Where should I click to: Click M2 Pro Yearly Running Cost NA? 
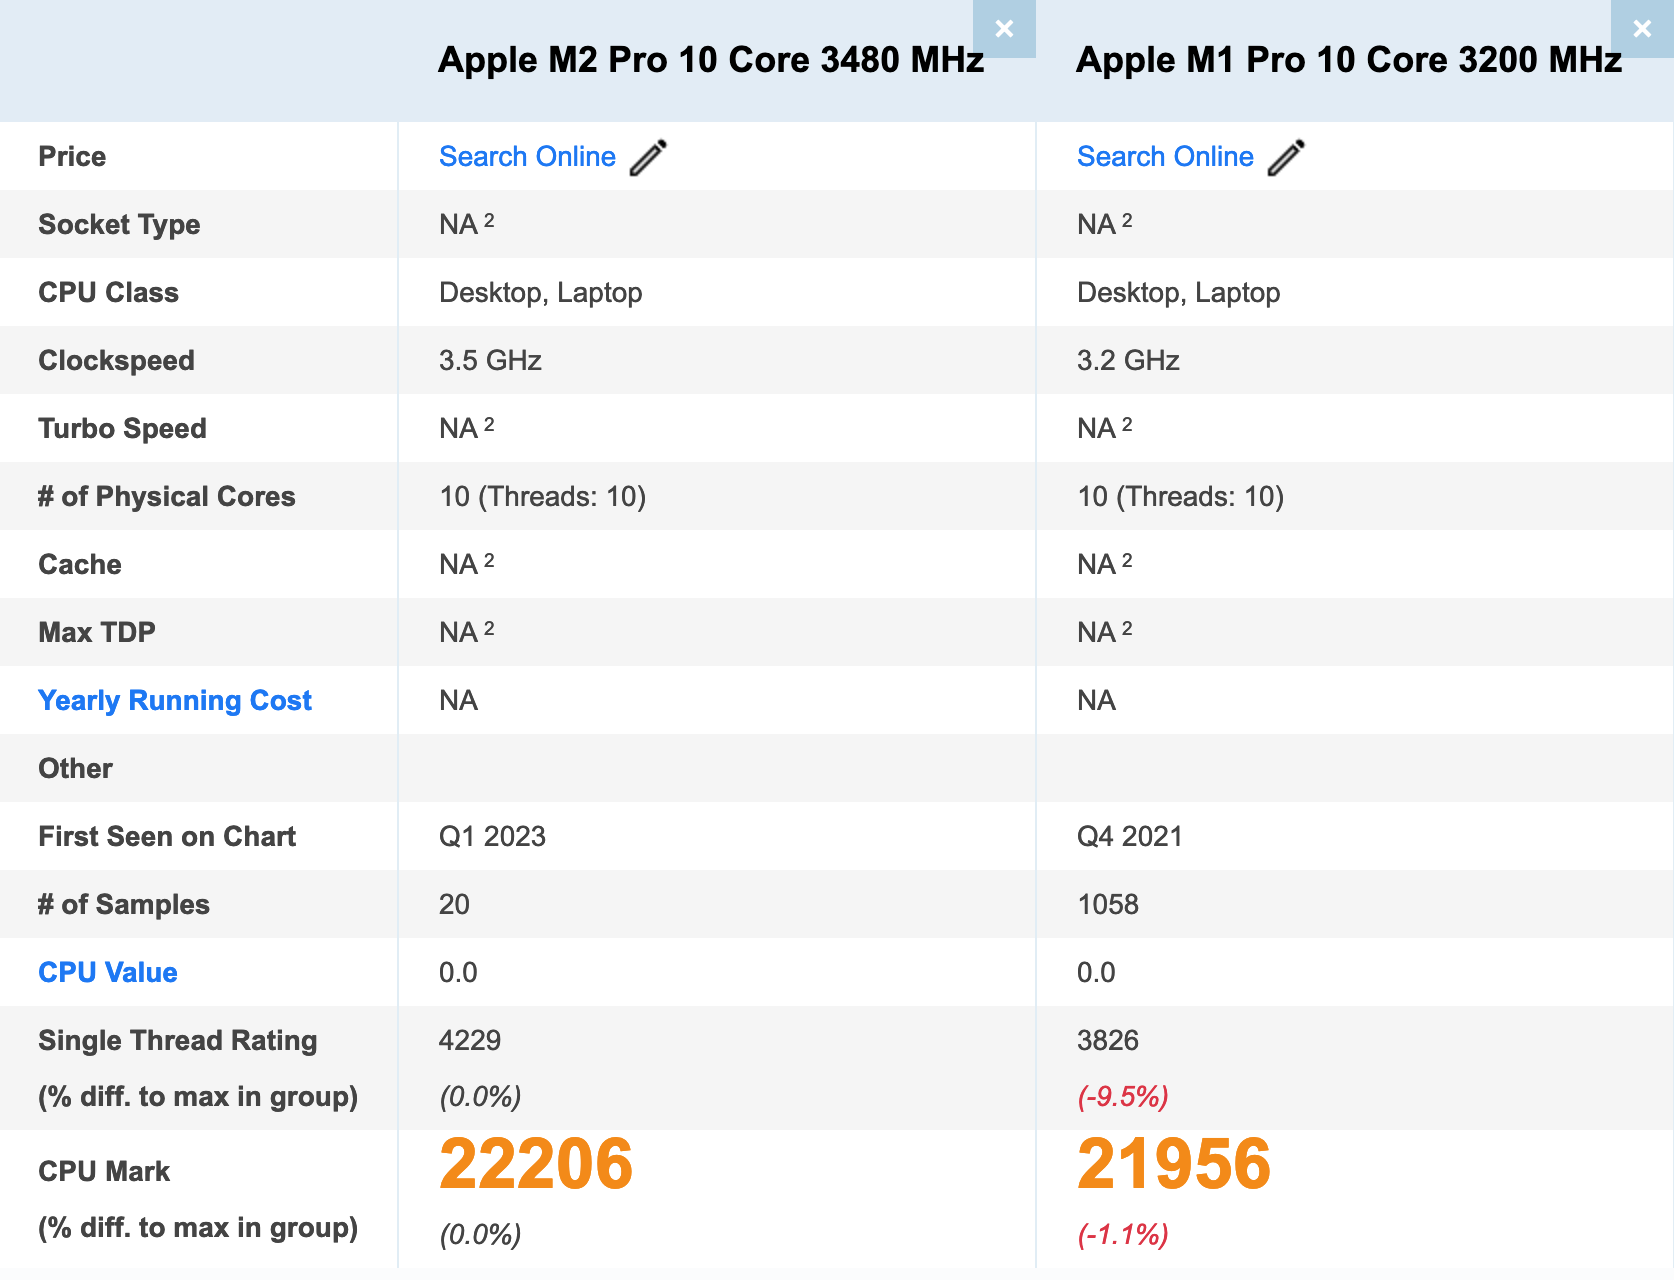click(459, 701)
